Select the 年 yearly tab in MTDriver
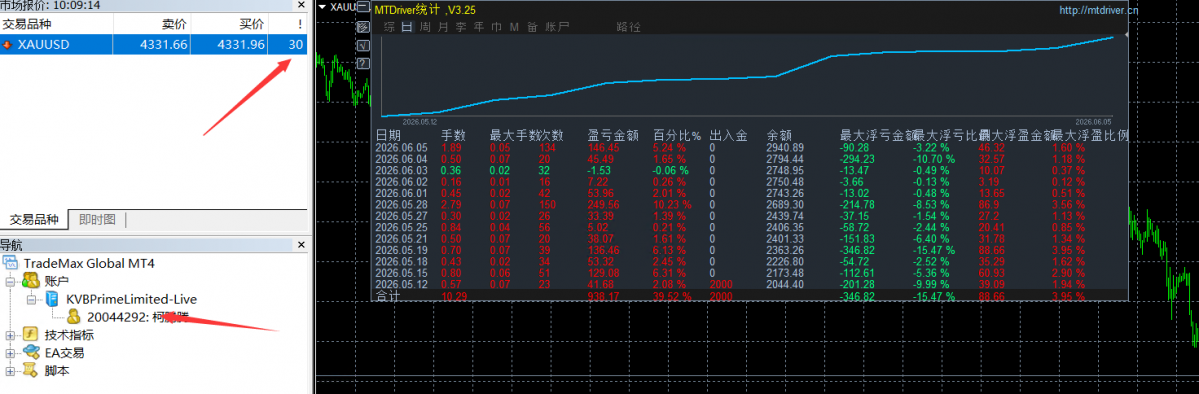The width and height of the screenshot is (1199, 394). click(479, 27)
